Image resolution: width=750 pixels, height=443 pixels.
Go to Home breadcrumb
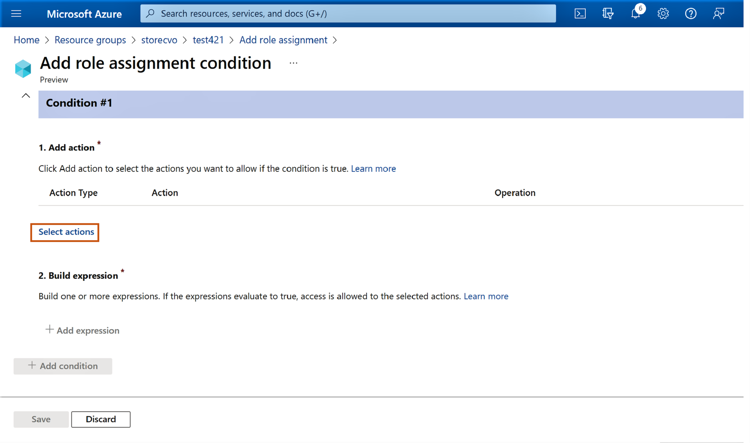[26, 40]
